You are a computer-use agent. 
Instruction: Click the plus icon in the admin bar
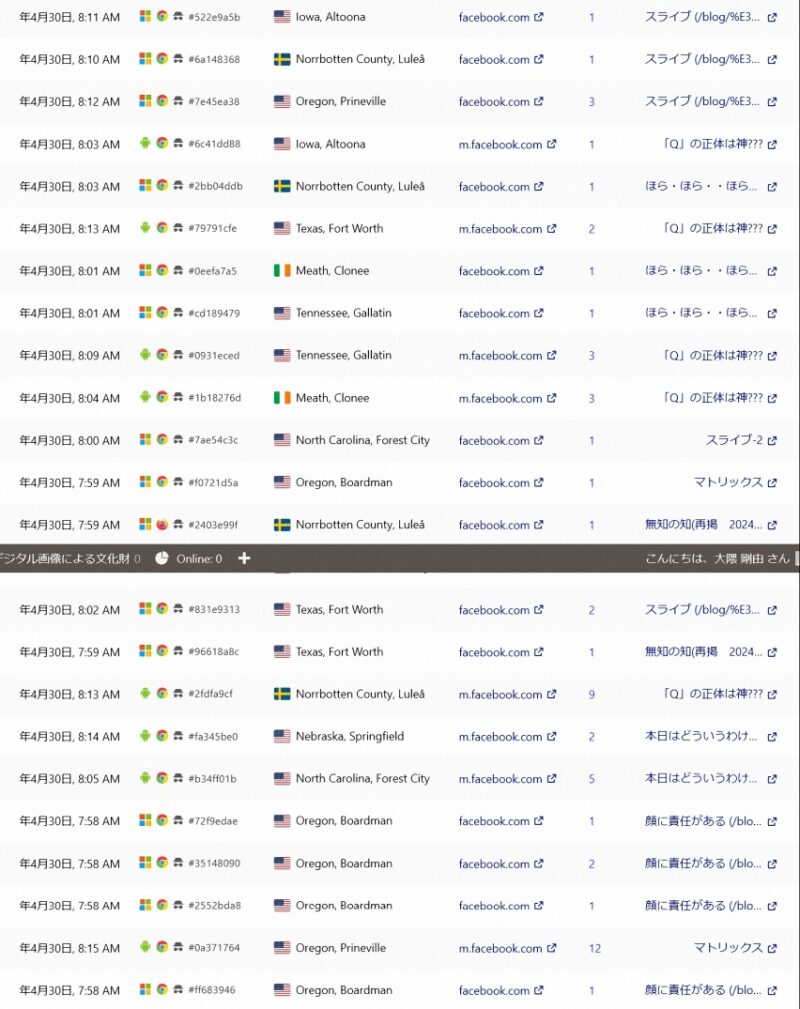(244, 558)
